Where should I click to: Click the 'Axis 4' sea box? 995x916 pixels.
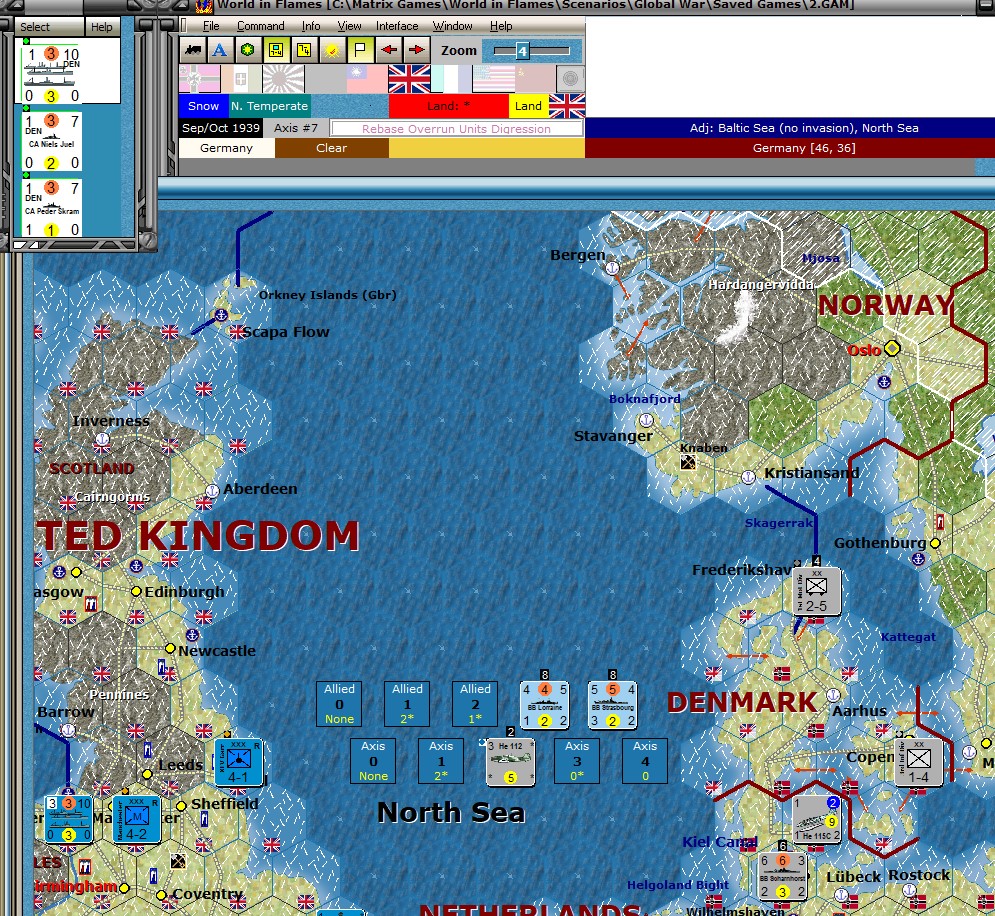(x=645, y=761)
